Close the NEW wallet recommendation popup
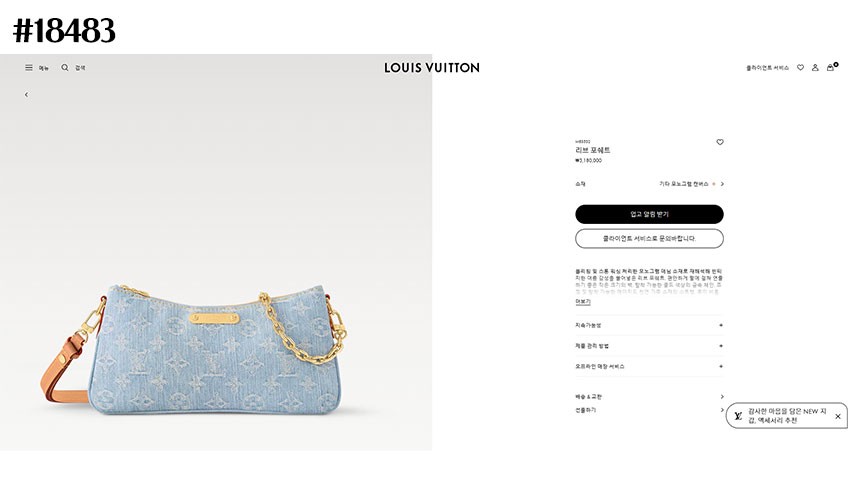860x500 pixels. 838,416
